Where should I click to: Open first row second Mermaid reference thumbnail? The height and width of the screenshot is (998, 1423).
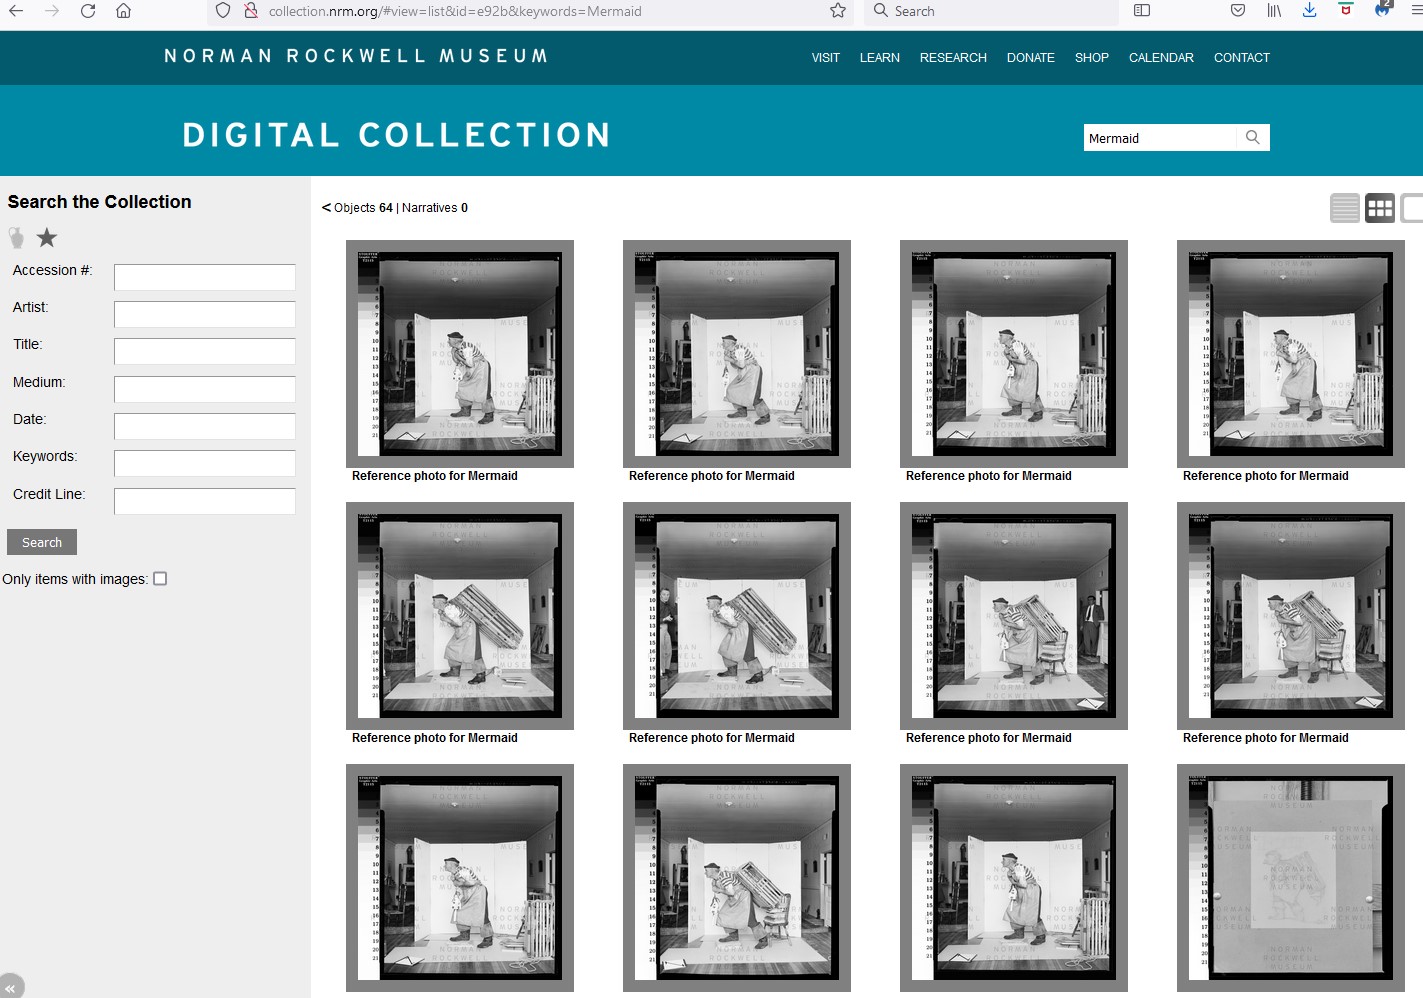[x=737, y=354]
